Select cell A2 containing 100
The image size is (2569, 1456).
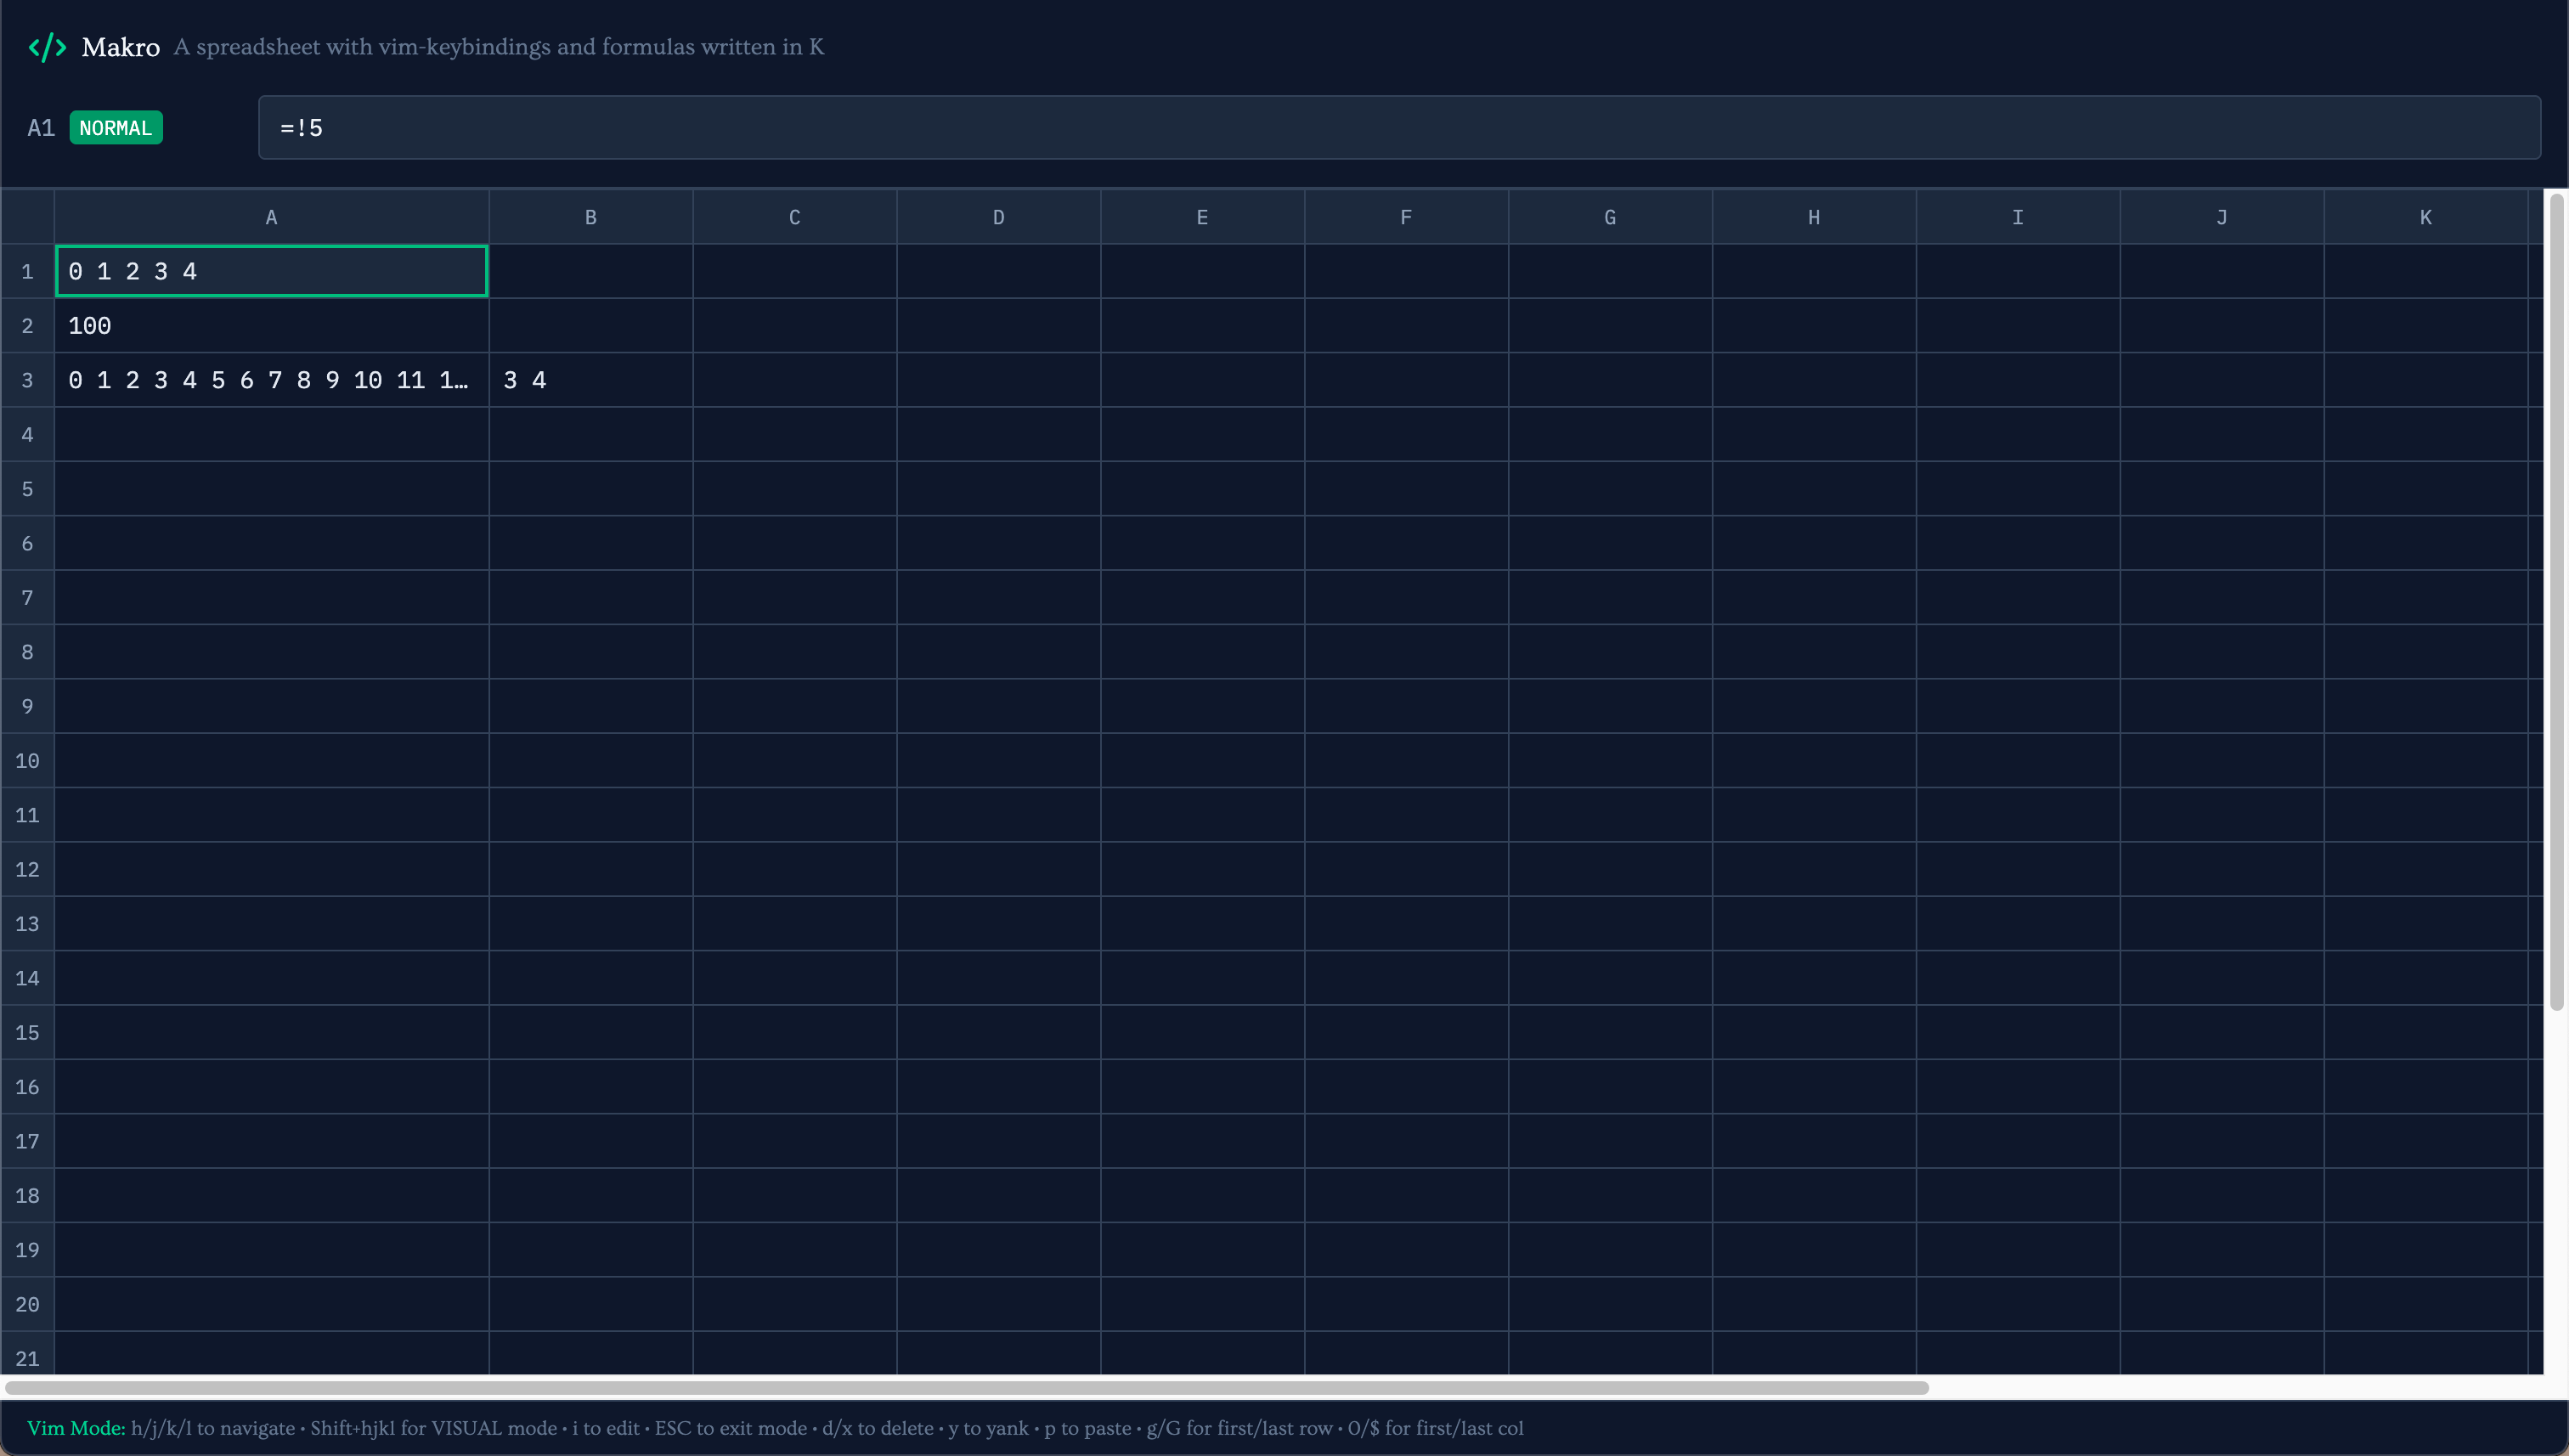pos(271,325)
